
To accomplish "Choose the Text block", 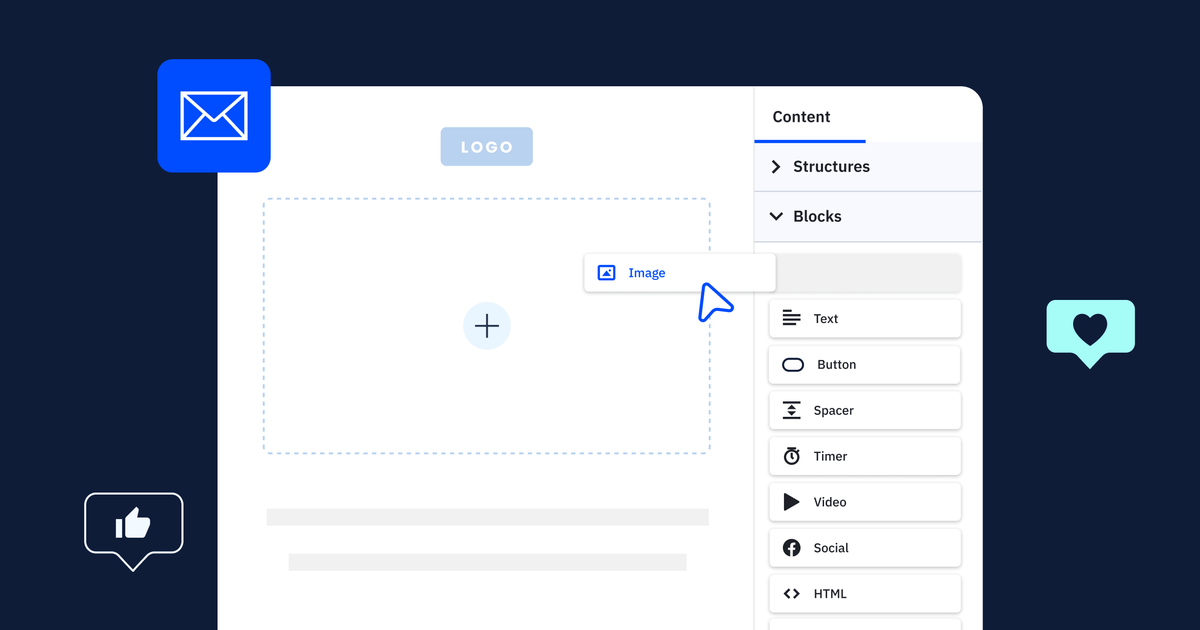I will (x=865, y=319).
